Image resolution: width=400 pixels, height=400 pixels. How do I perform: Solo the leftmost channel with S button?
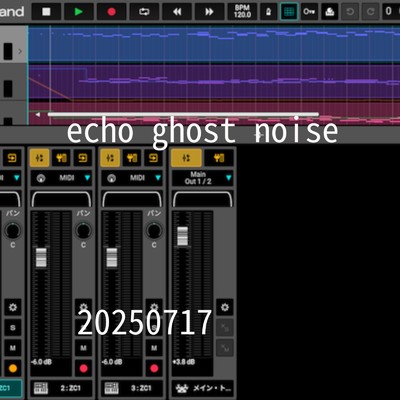13,328
